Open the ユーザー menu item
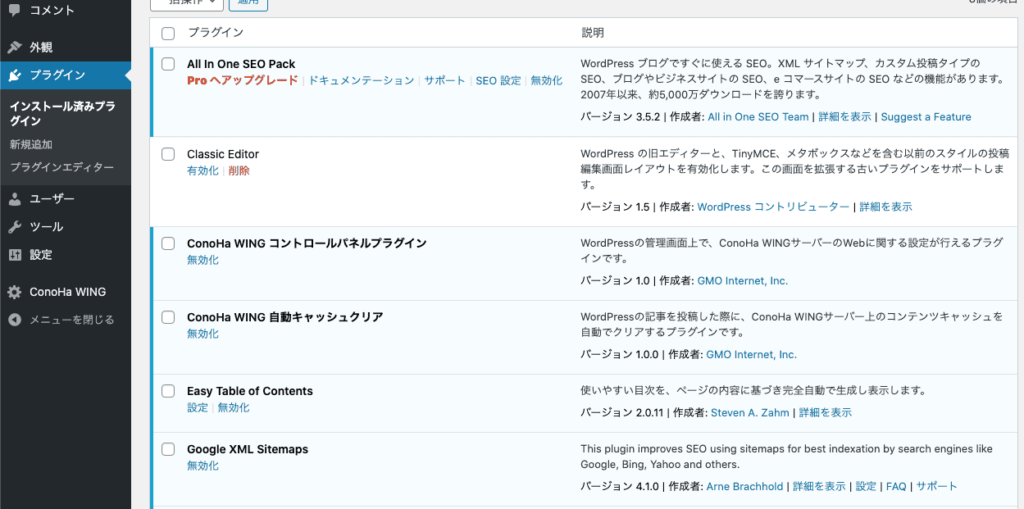The image size is (1024, 509). 52,199
